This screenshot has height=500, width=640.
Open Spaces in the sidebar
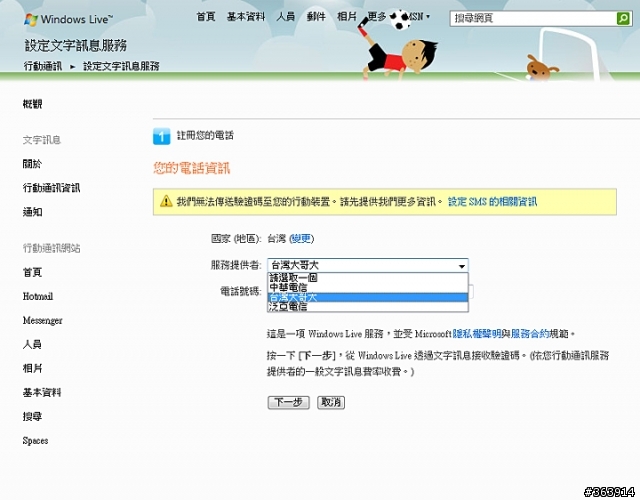point(36,441)
